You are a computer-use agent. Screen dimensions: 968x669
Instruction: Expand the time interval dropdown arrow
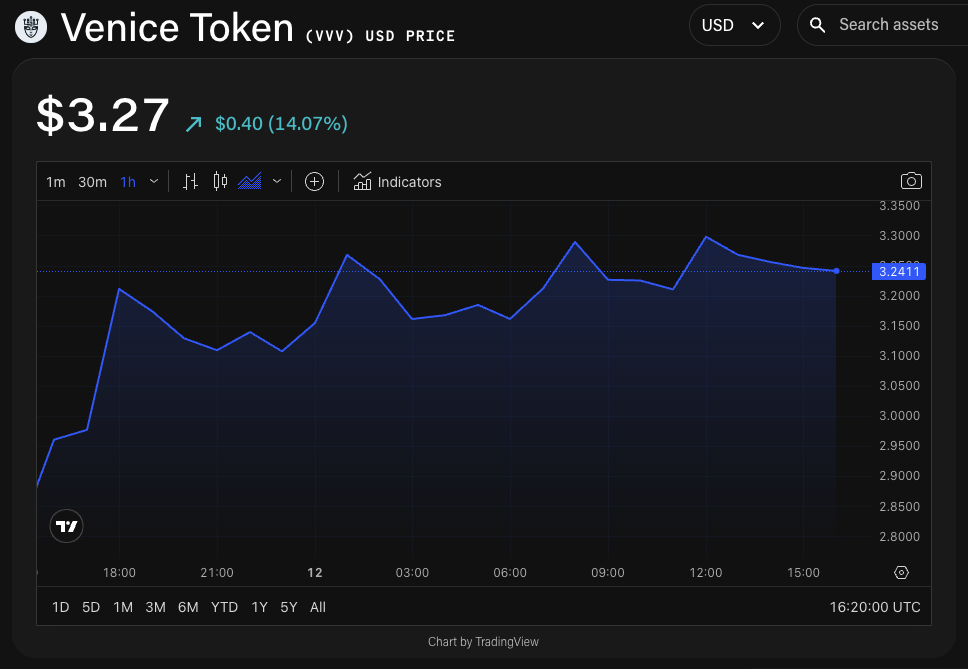tap(154, 181)
